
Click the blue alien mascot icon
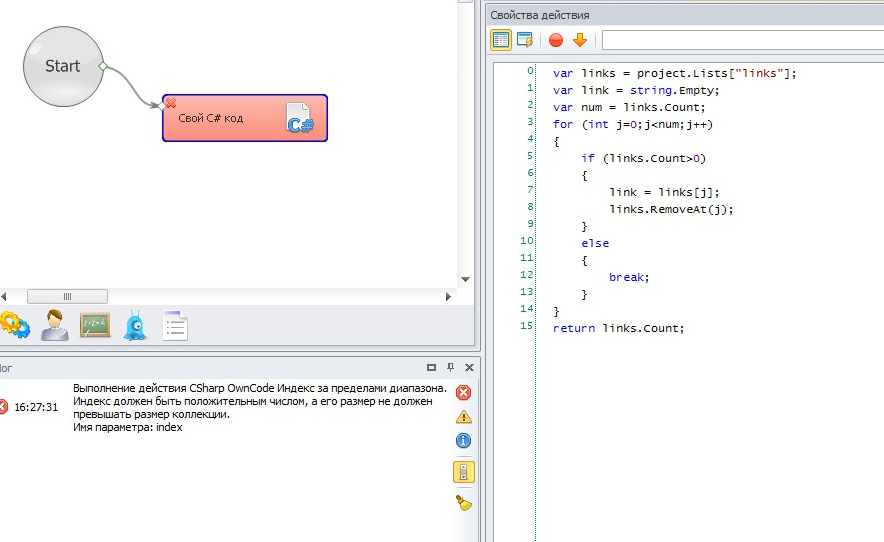[135, 325]
